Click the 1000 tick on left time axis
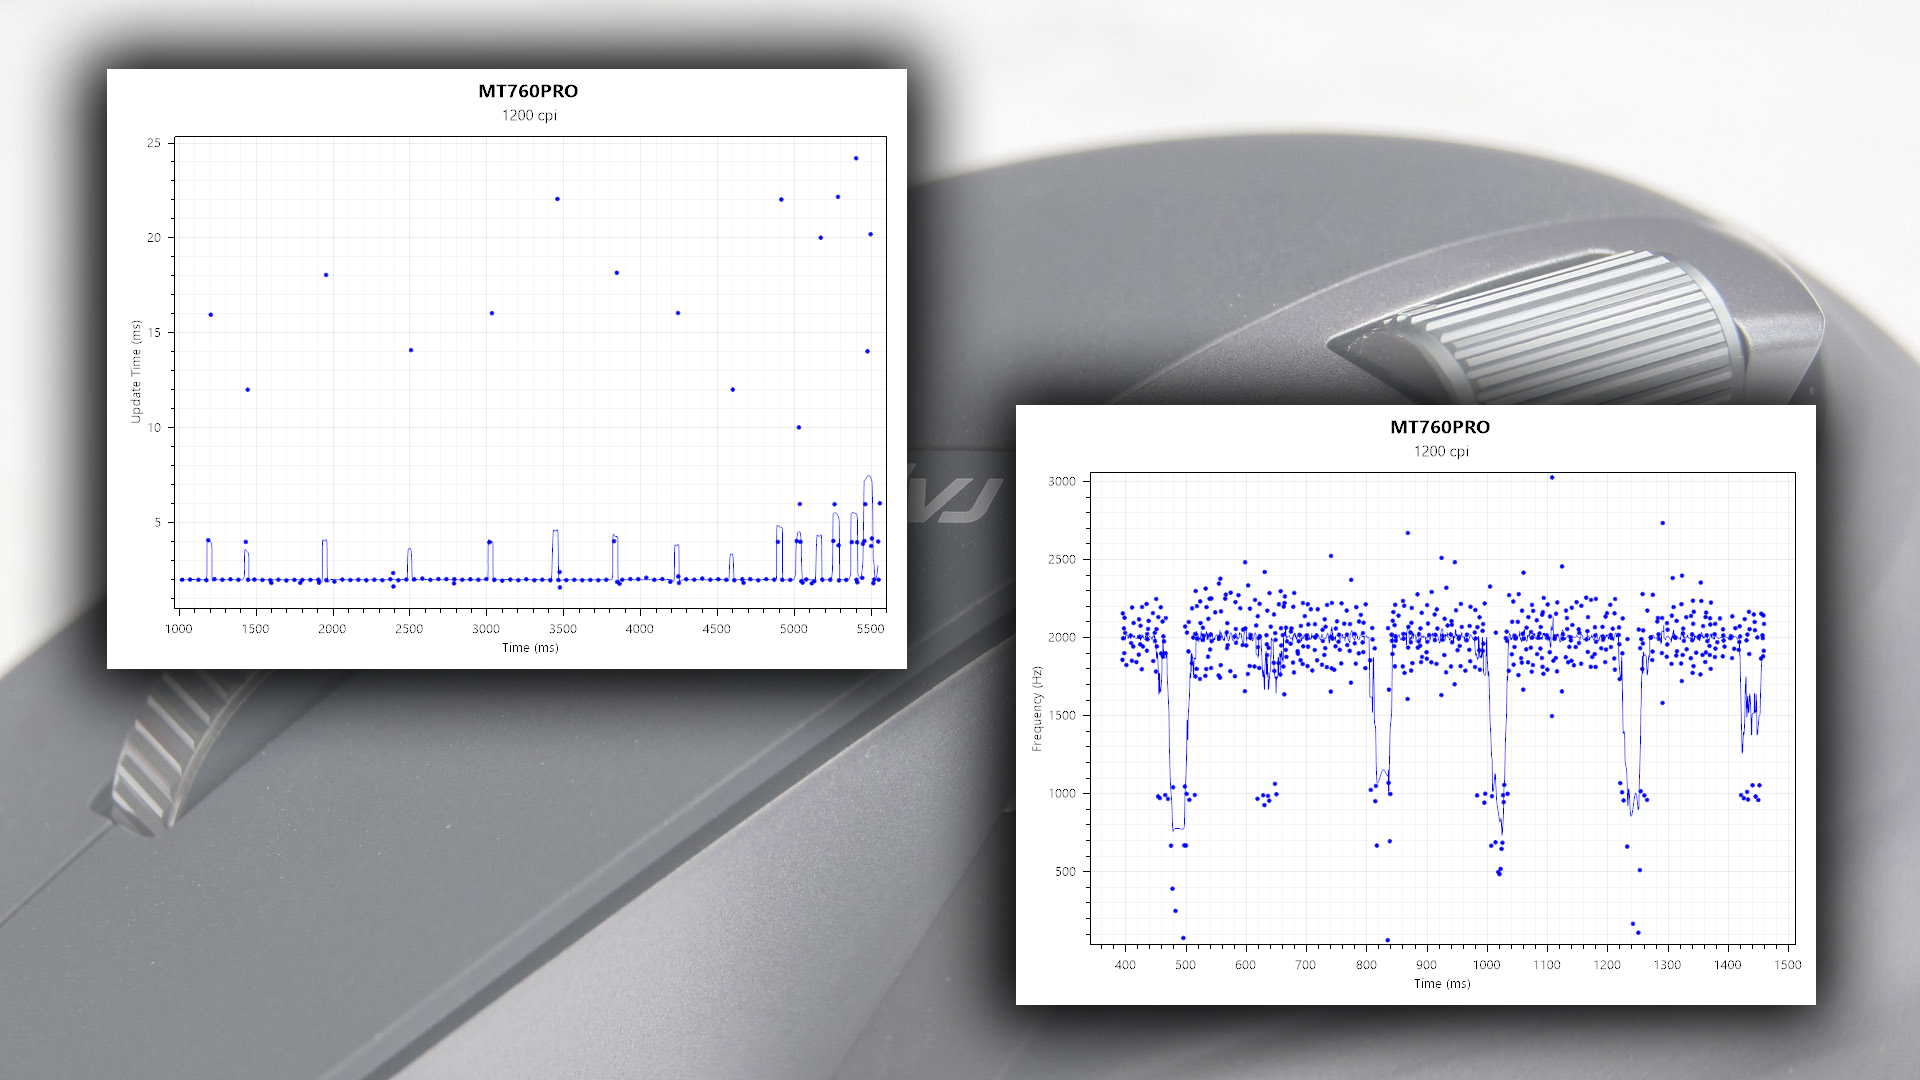1920x1080 pixels. coord(178,629)
